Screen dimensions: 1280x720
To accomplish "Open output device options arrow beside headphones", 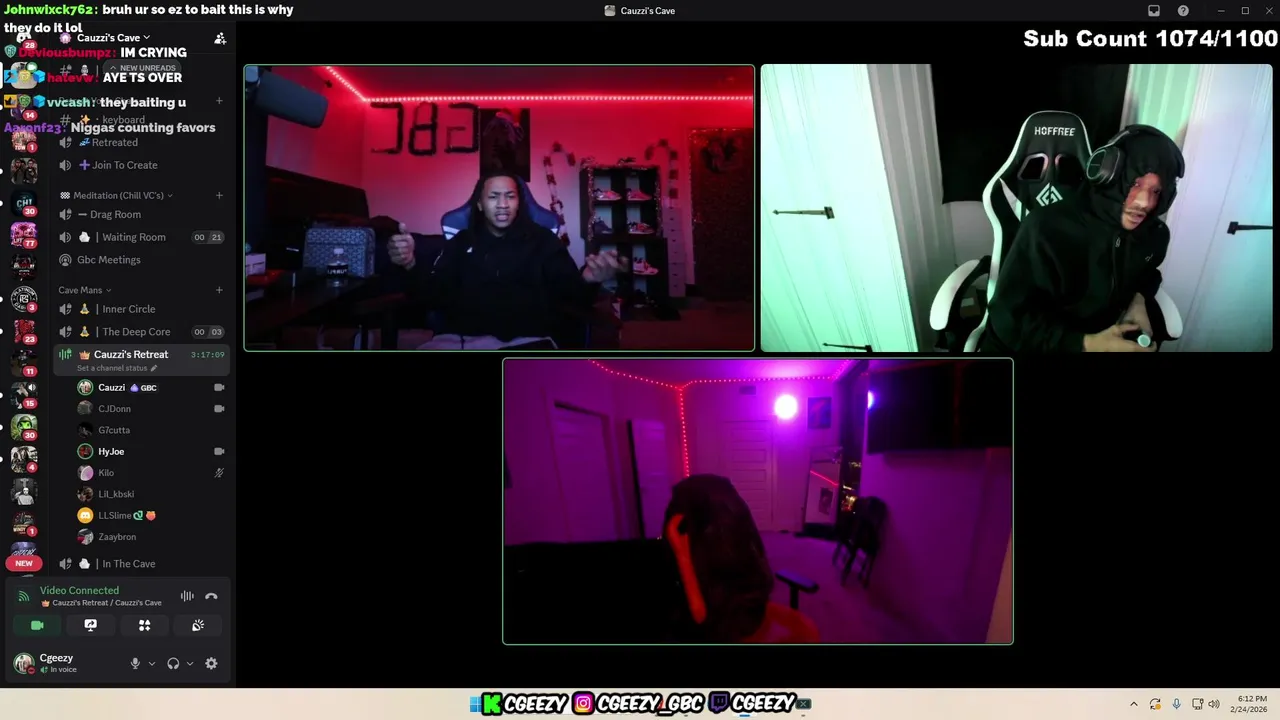I will tap(190, 664).
